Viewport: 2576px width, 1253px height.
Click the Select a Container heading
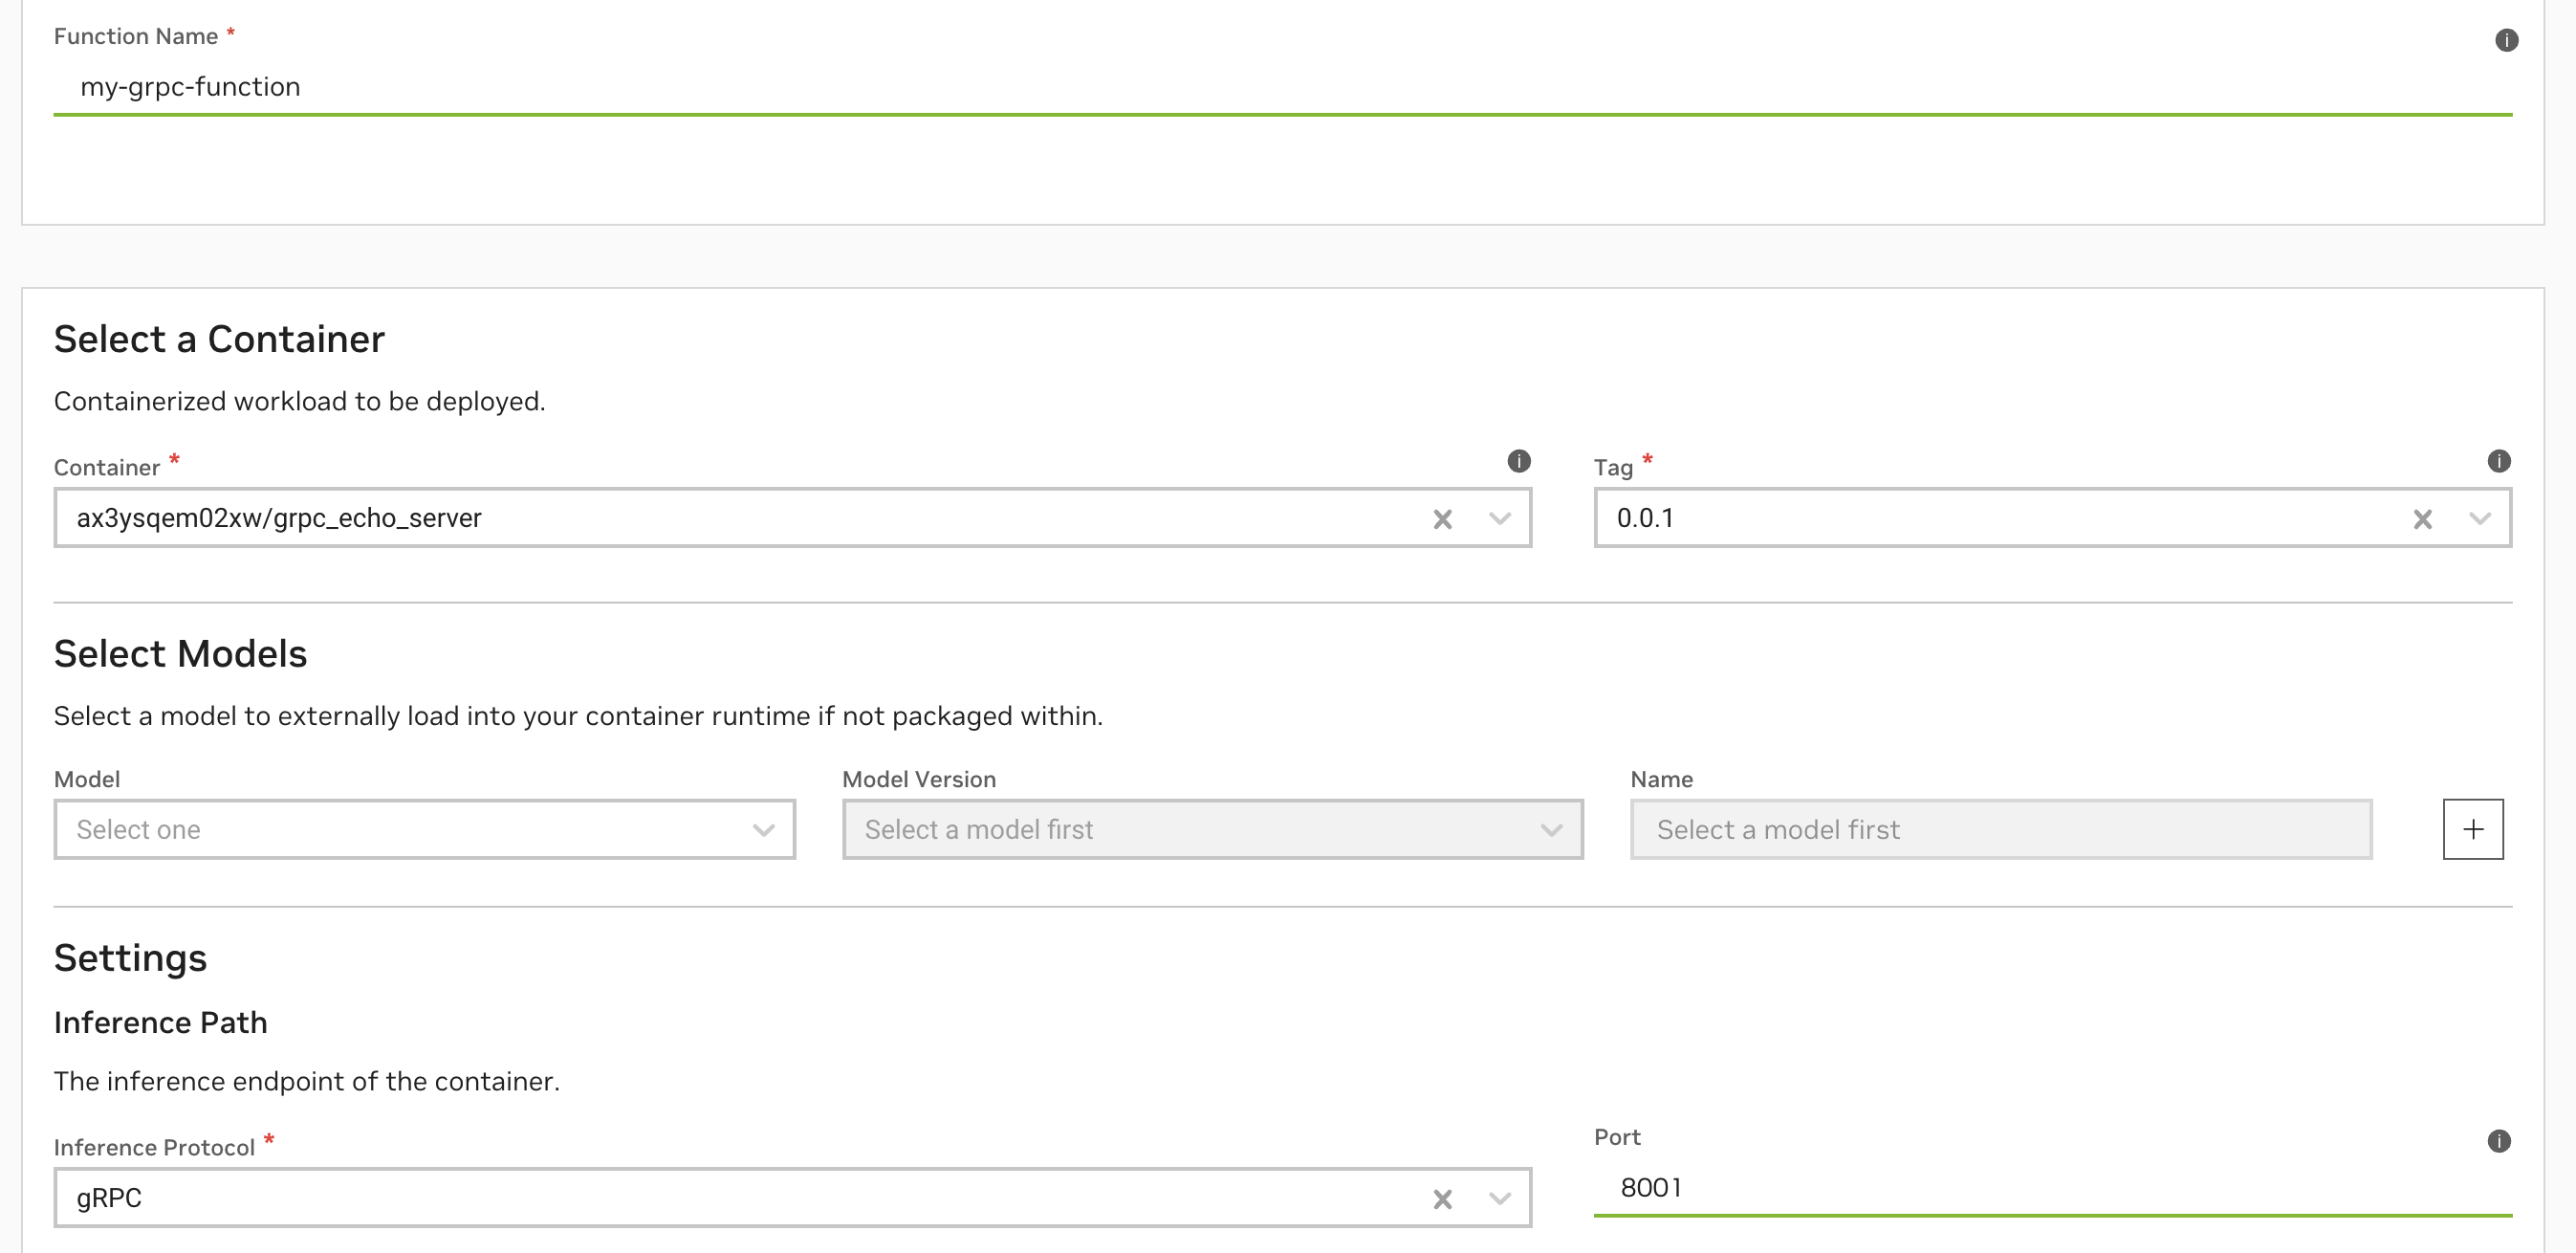(x=219, y=340)
